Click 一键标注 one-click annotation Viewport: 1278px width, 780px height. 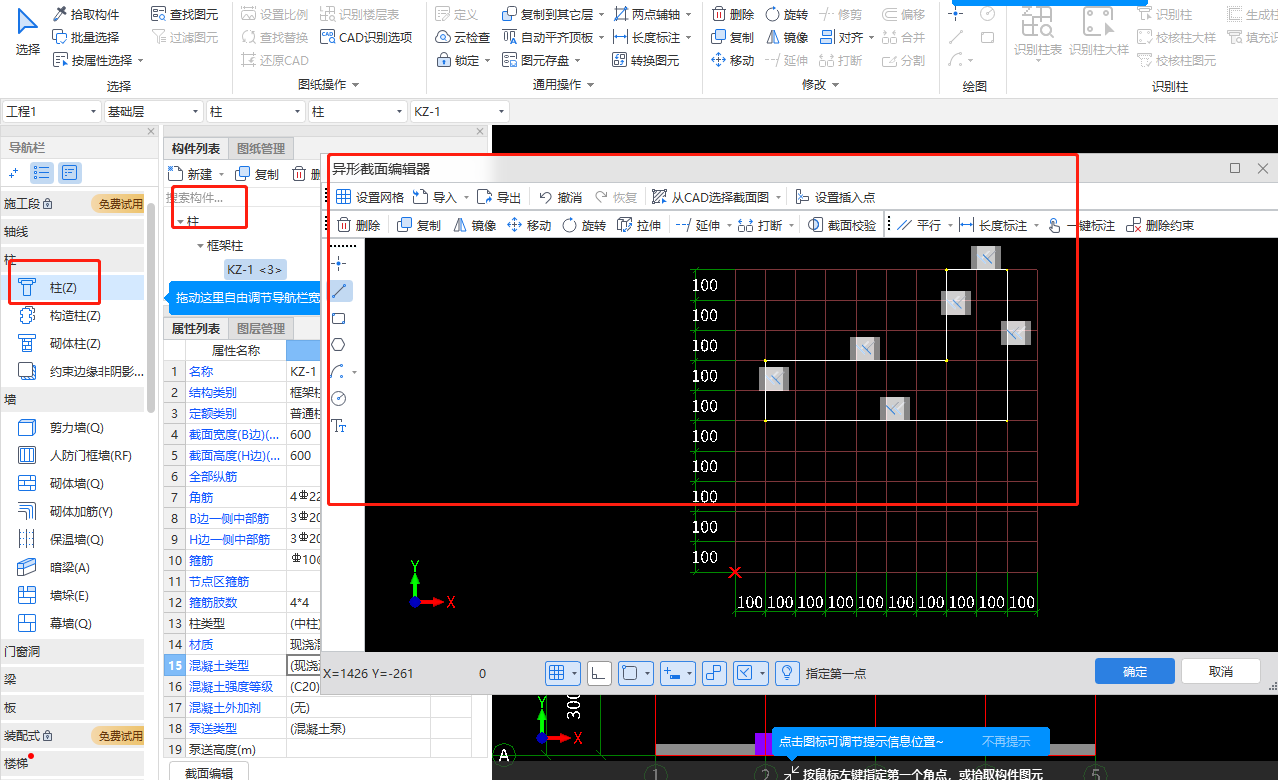(1081, 225)
